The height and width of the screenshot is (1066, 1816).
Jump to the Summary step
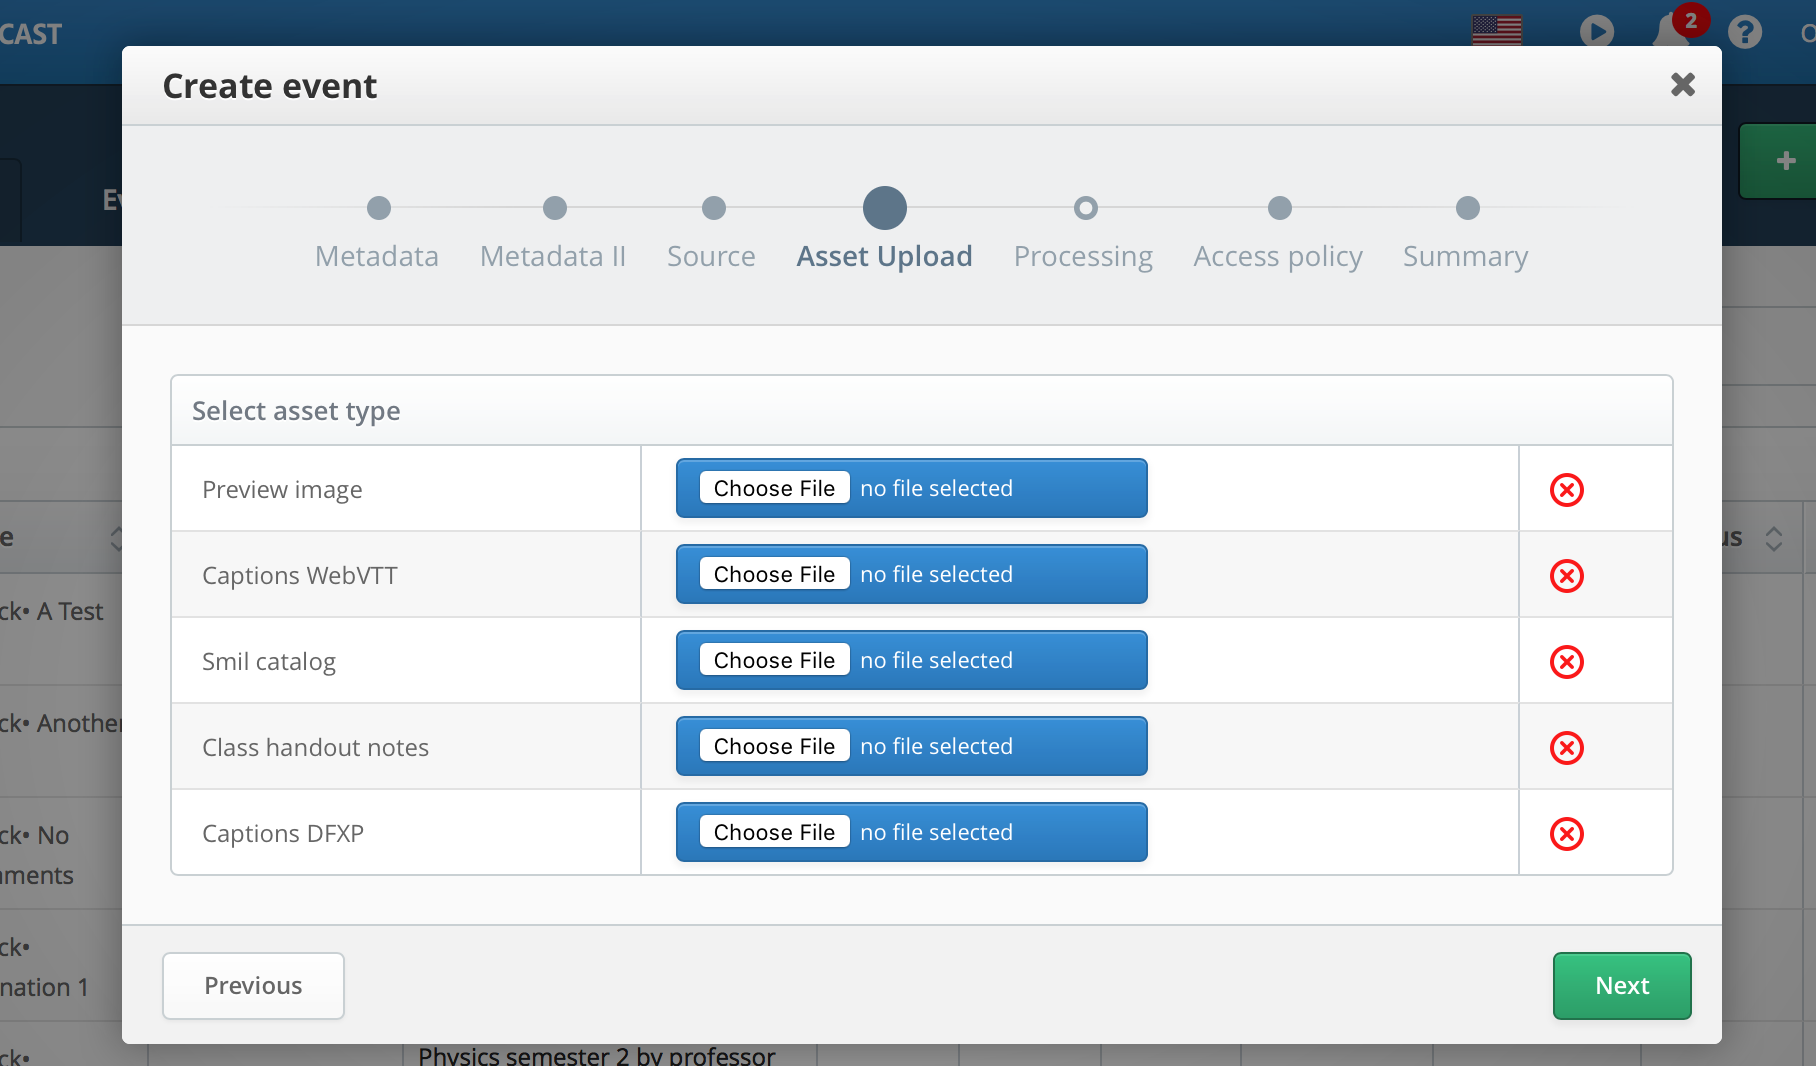(1467, 208)
